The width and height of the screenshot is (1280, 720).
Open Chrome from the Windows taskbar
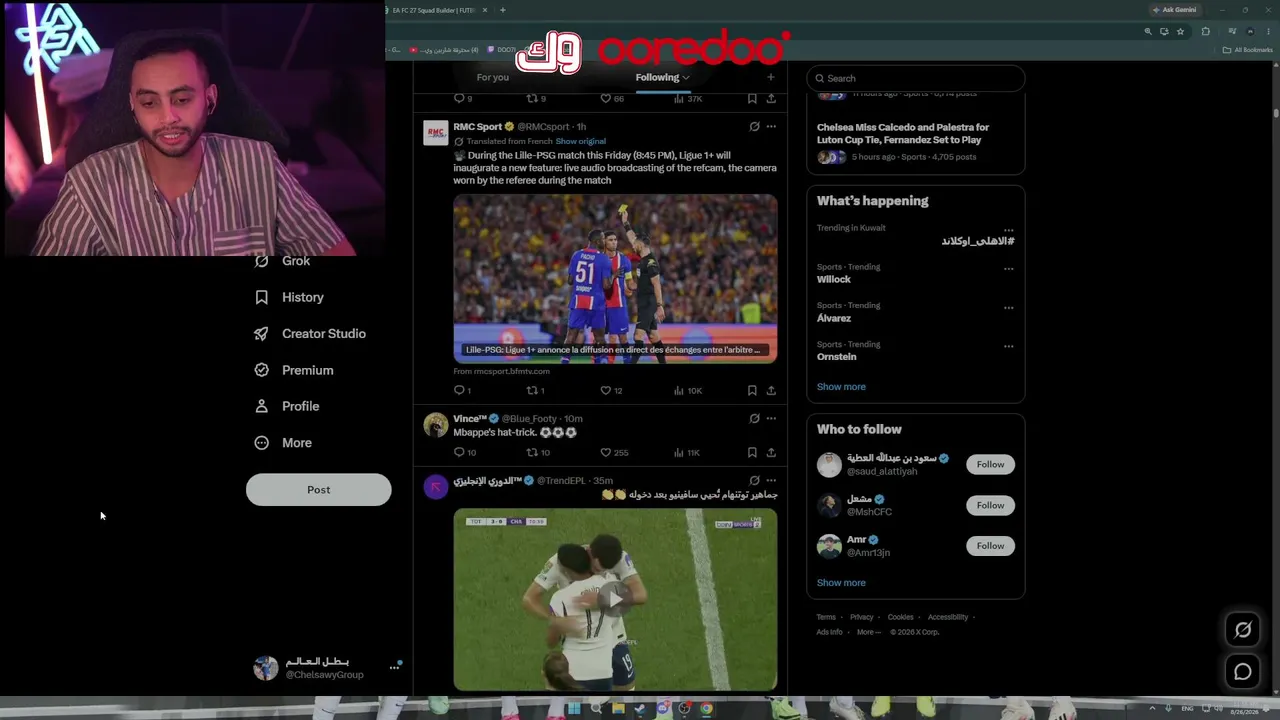tap(706, 709)
